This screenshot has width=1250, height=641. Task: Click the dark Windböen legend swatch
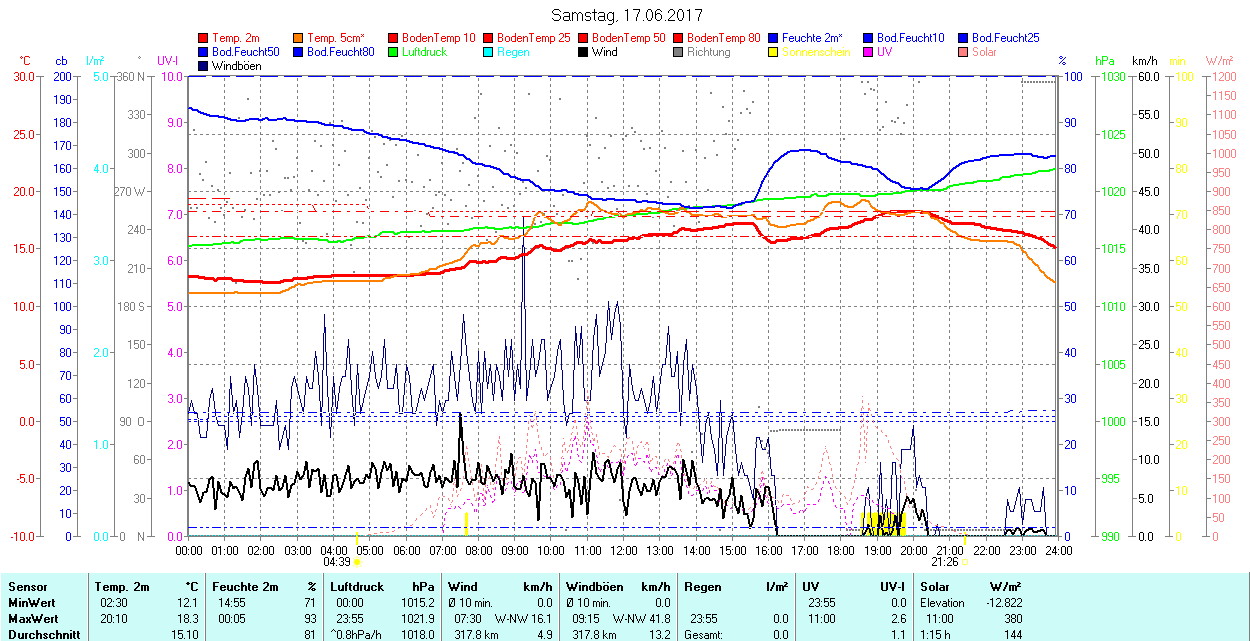click(204, 66)
